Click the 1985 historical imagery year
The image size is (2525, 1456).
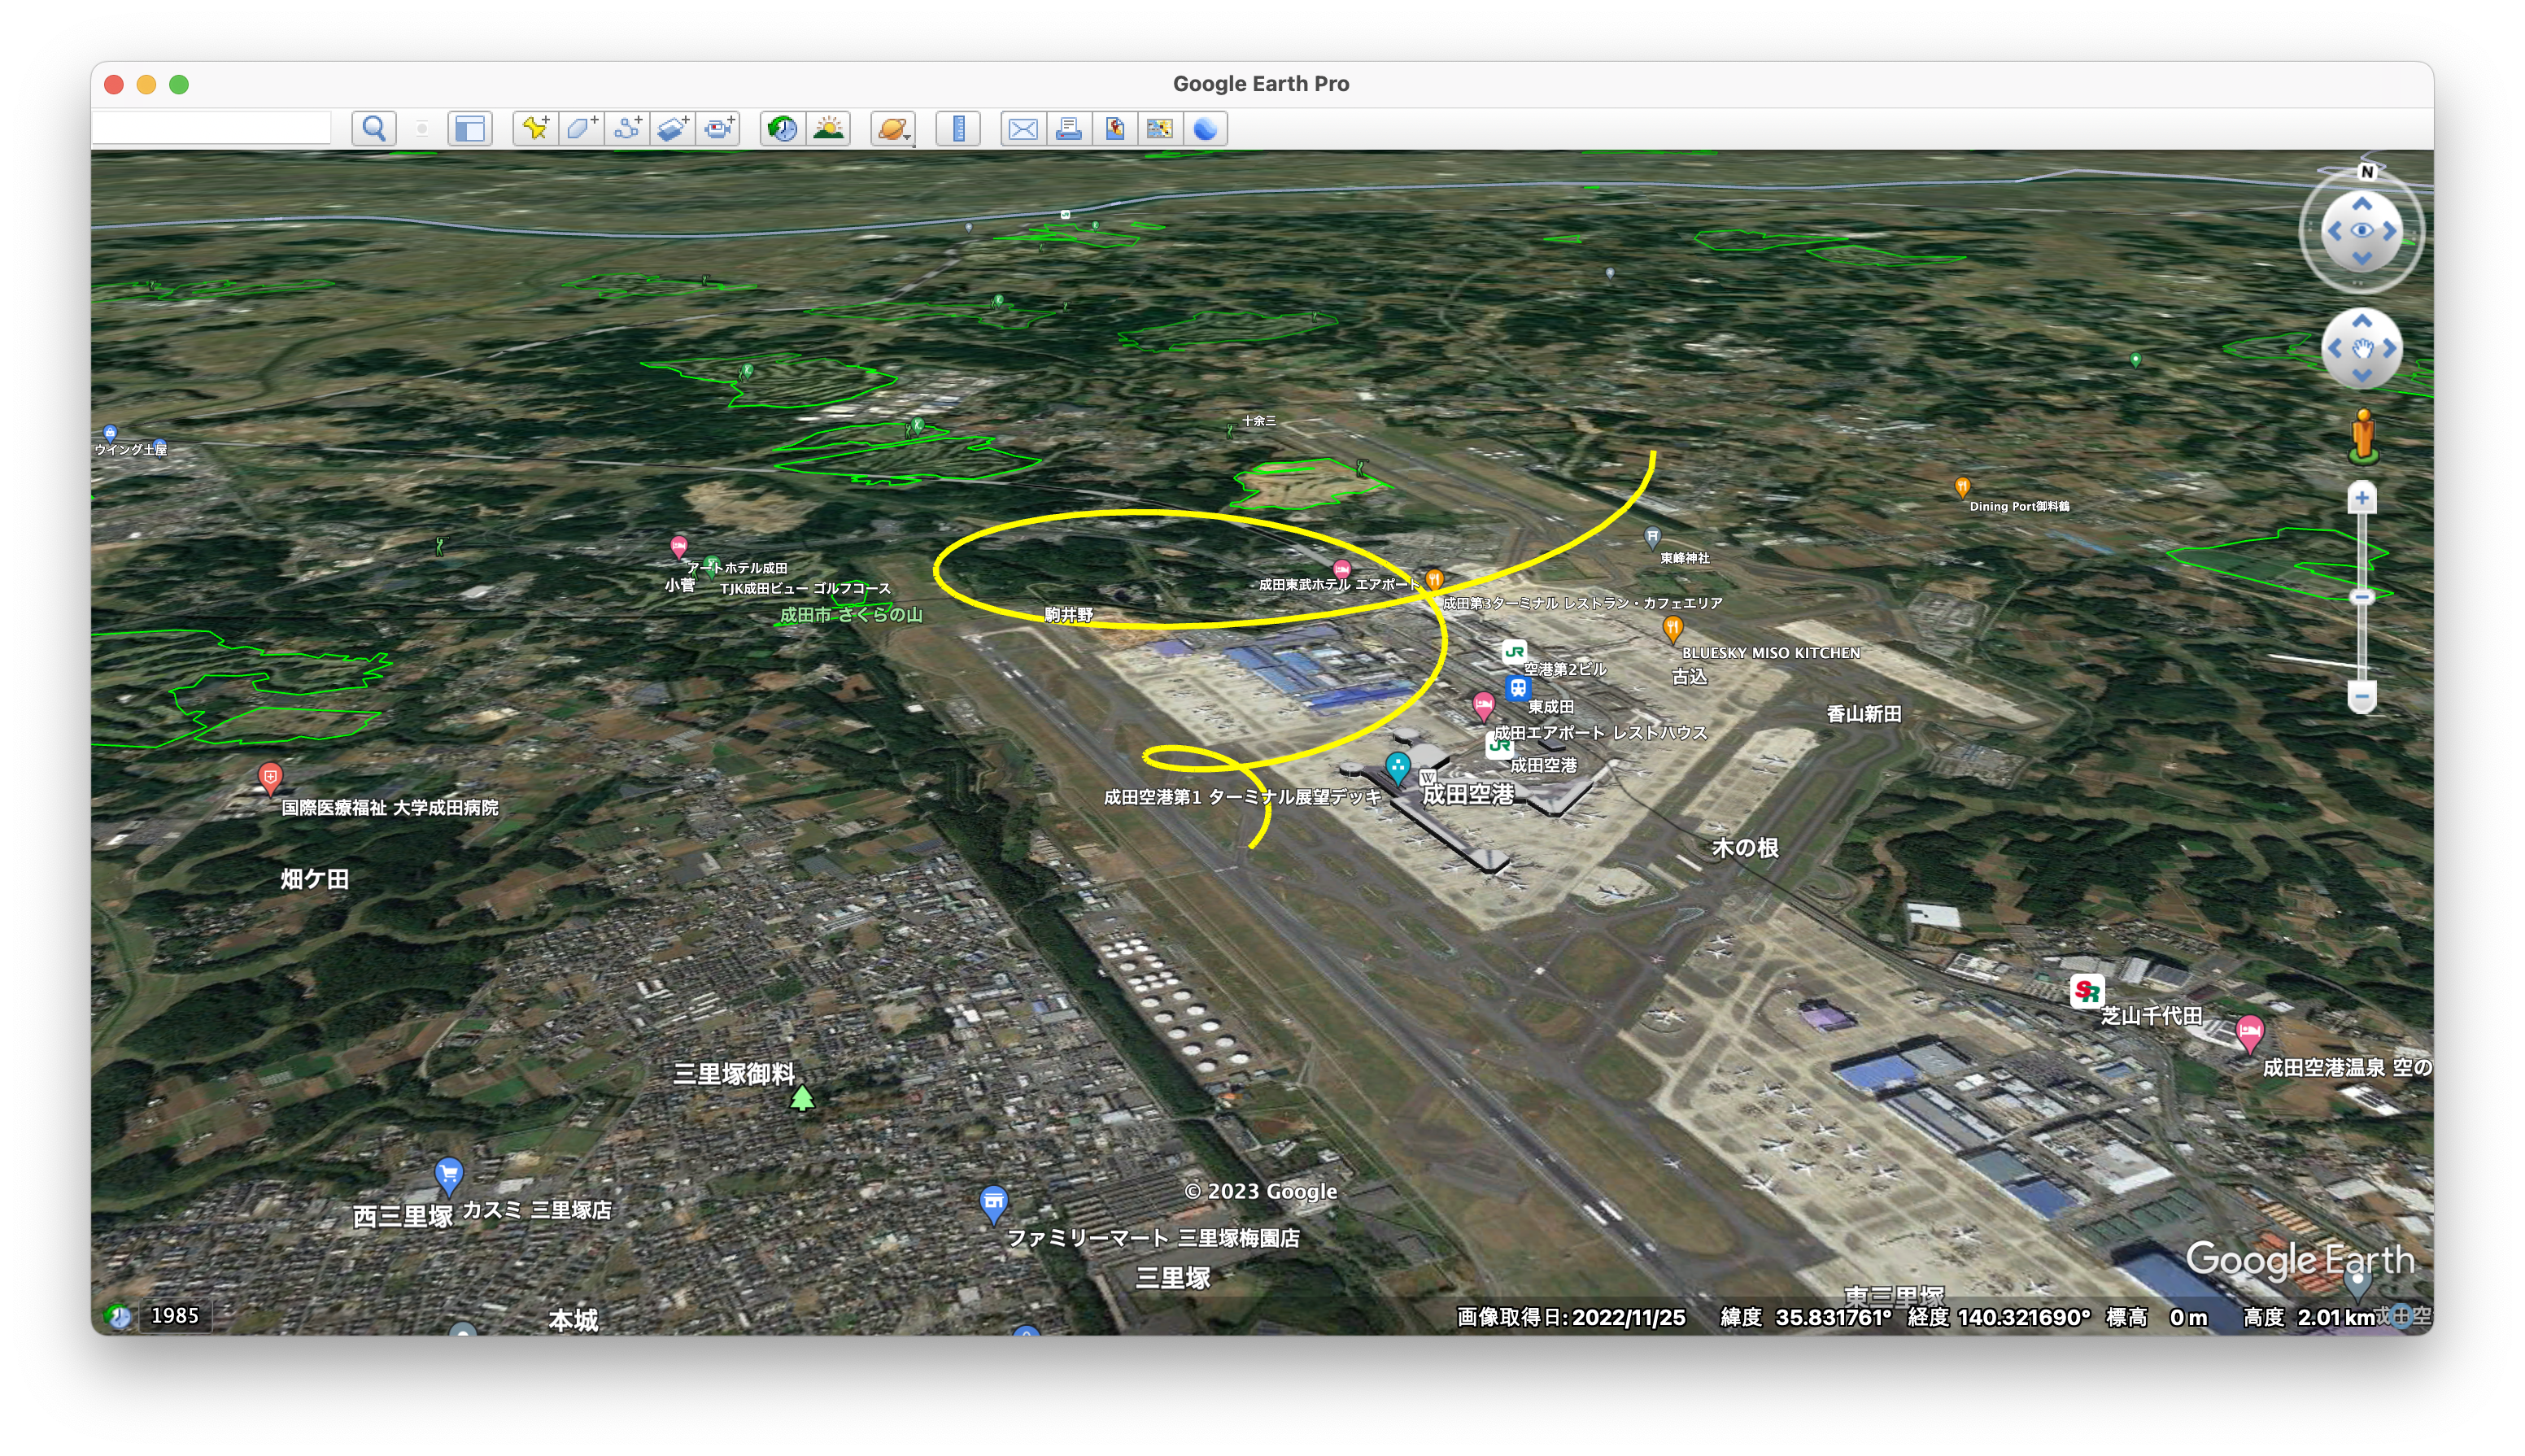[x=175, y=1315]
